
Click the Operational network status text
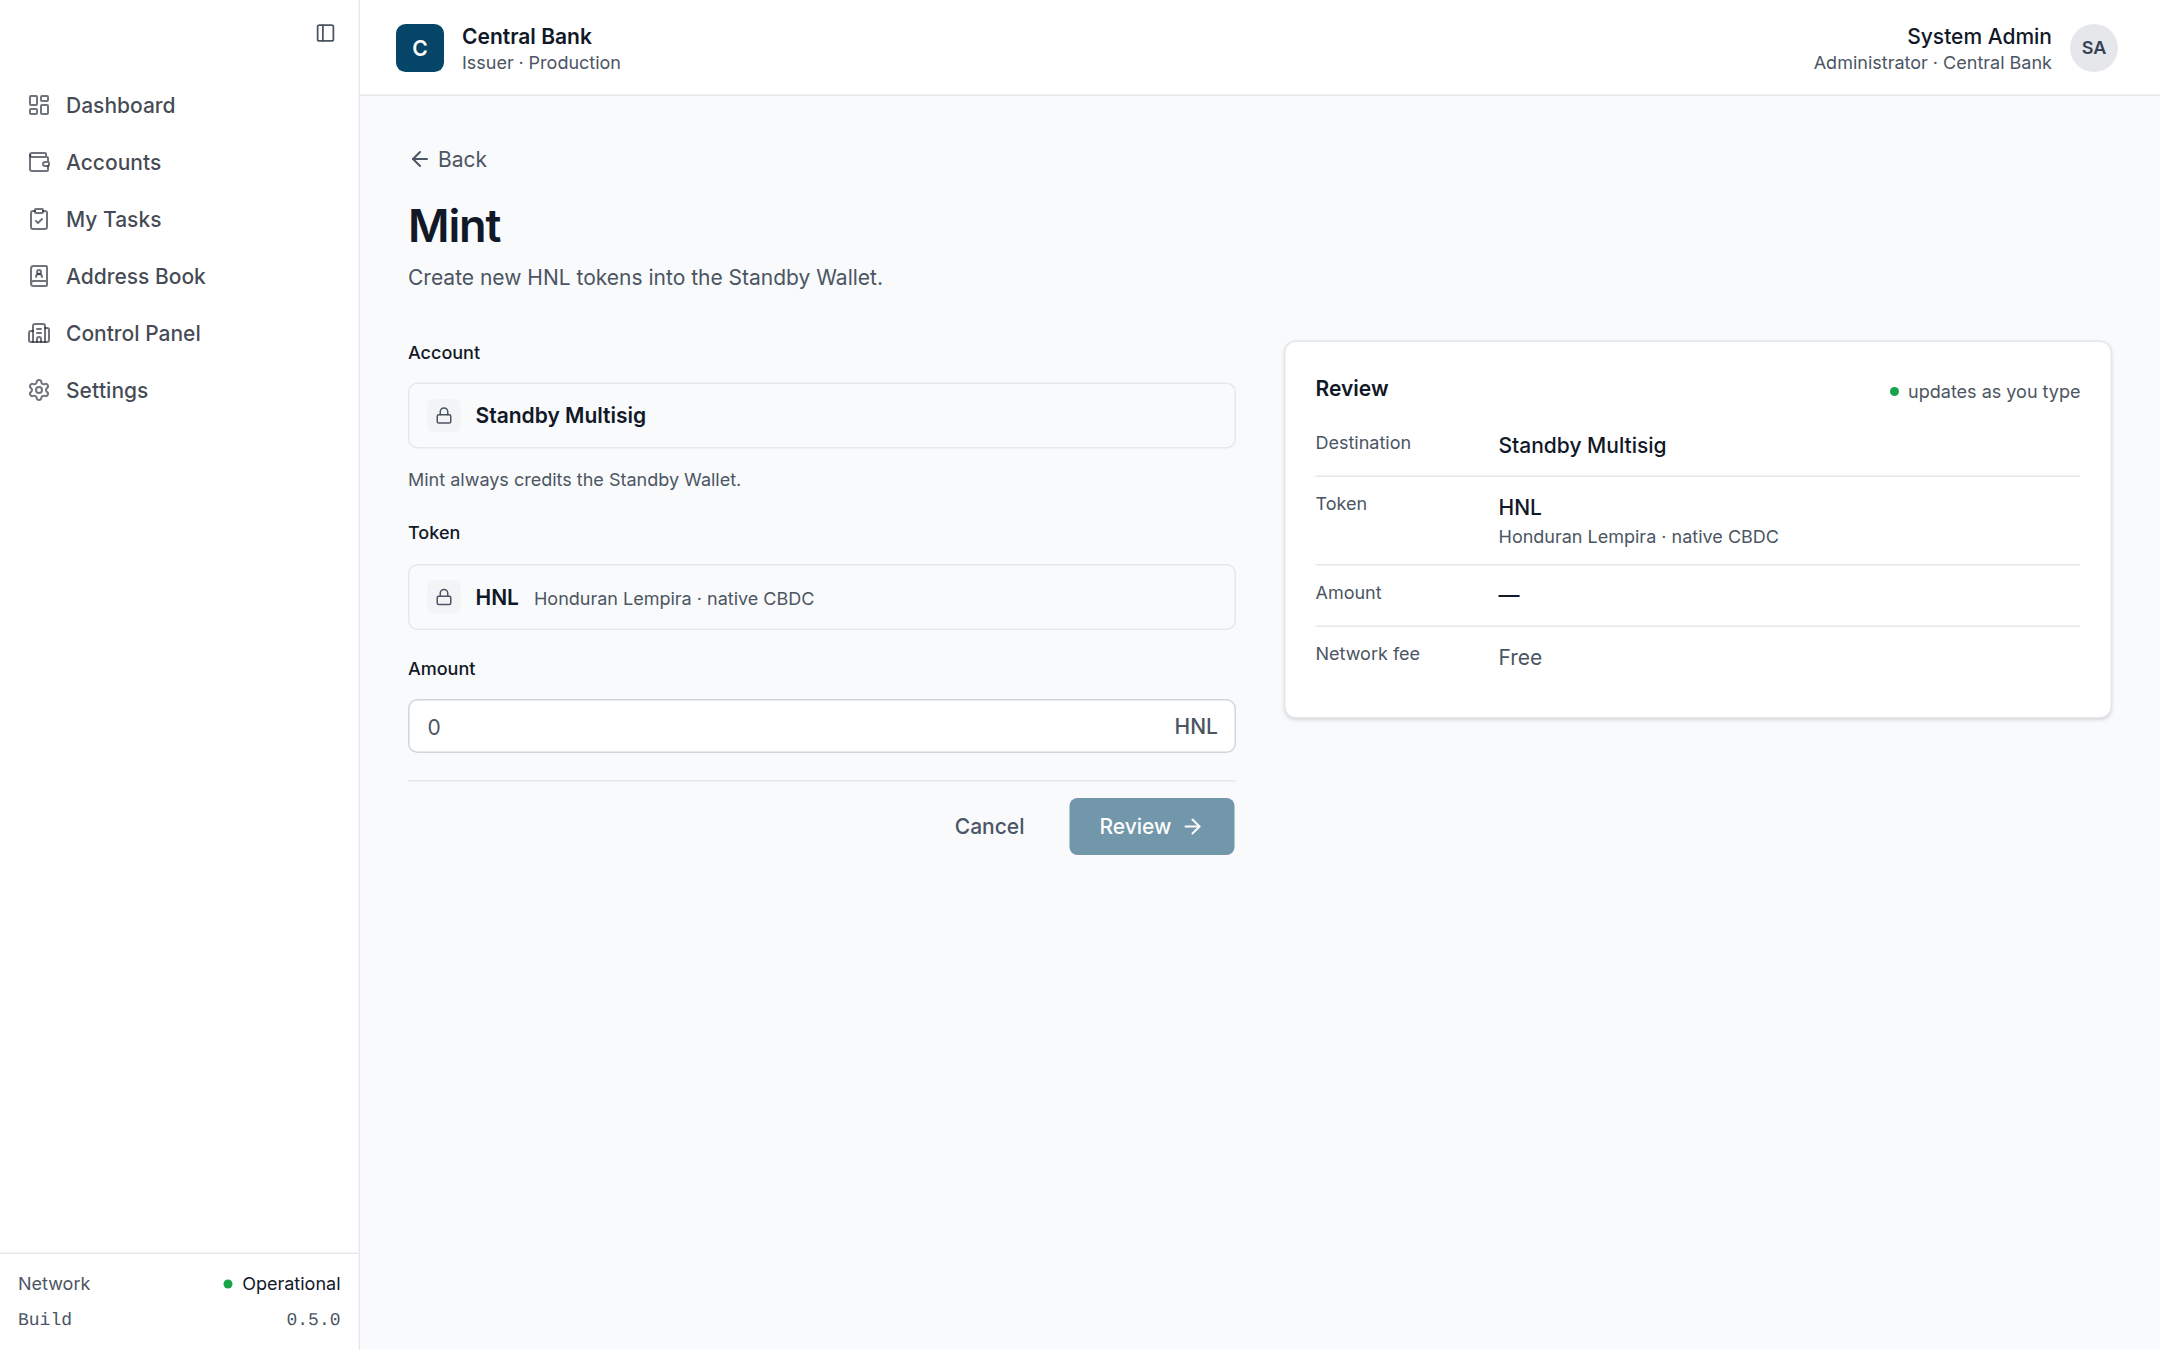(291, 1283)
